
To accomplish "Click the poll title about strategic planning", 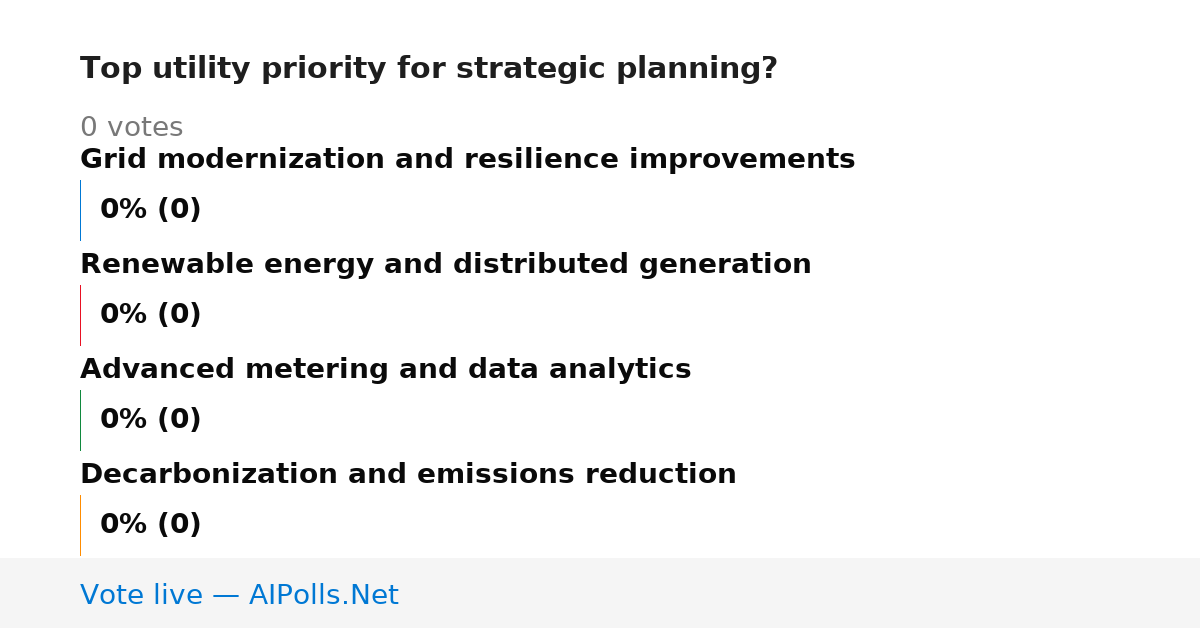I will pos(428,69).
